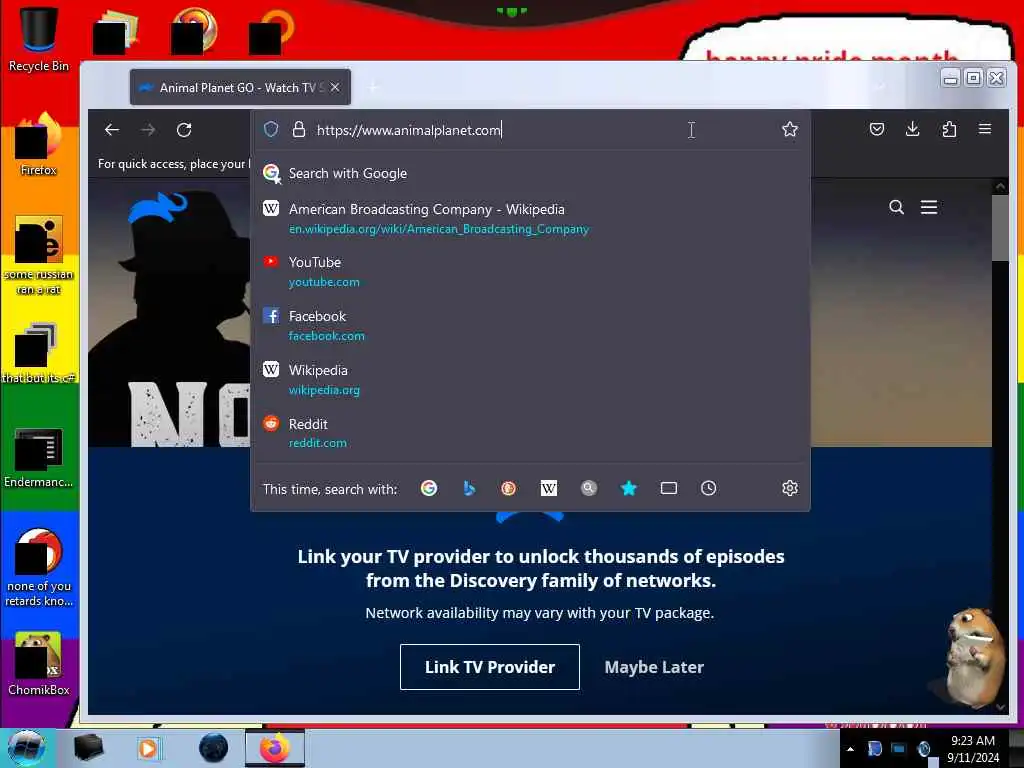Pick the YouTube suggestion

[x=530, y=271]
